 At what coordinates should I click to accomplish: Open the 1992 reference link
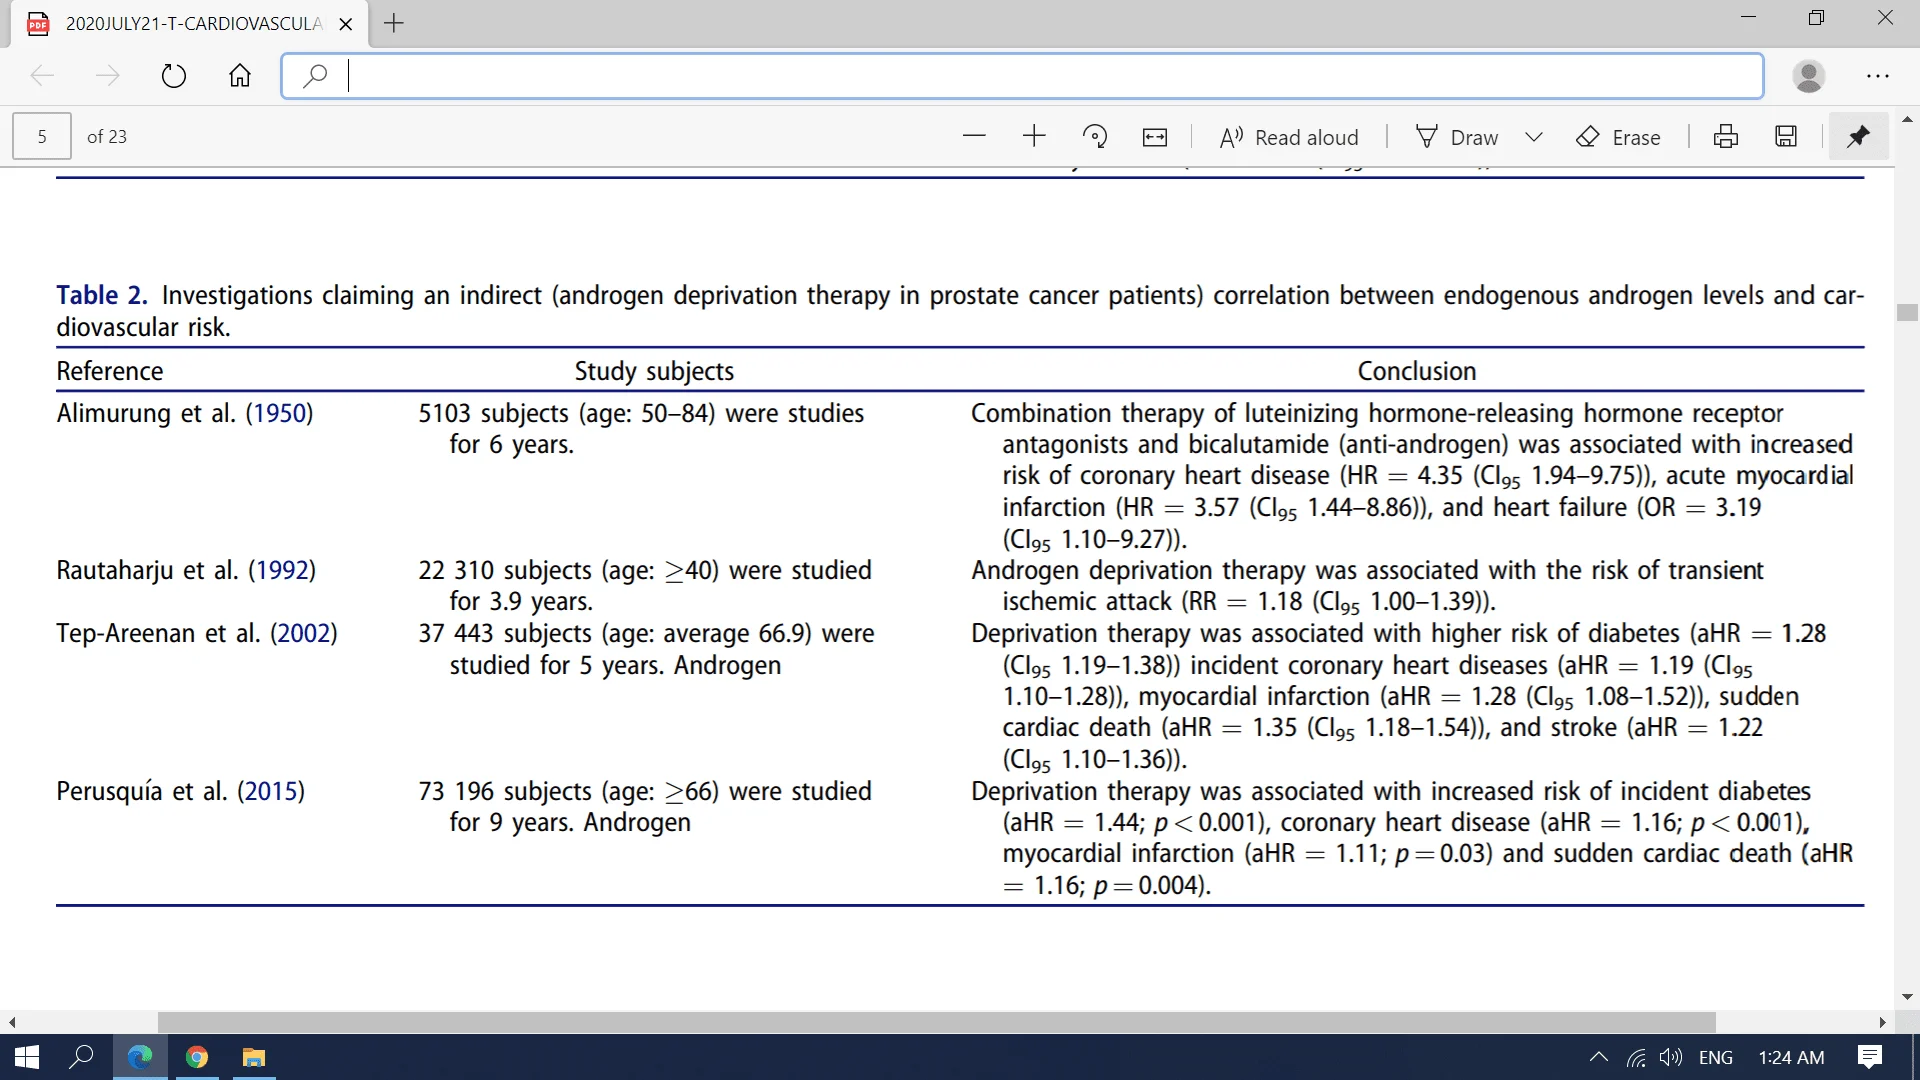282,570
